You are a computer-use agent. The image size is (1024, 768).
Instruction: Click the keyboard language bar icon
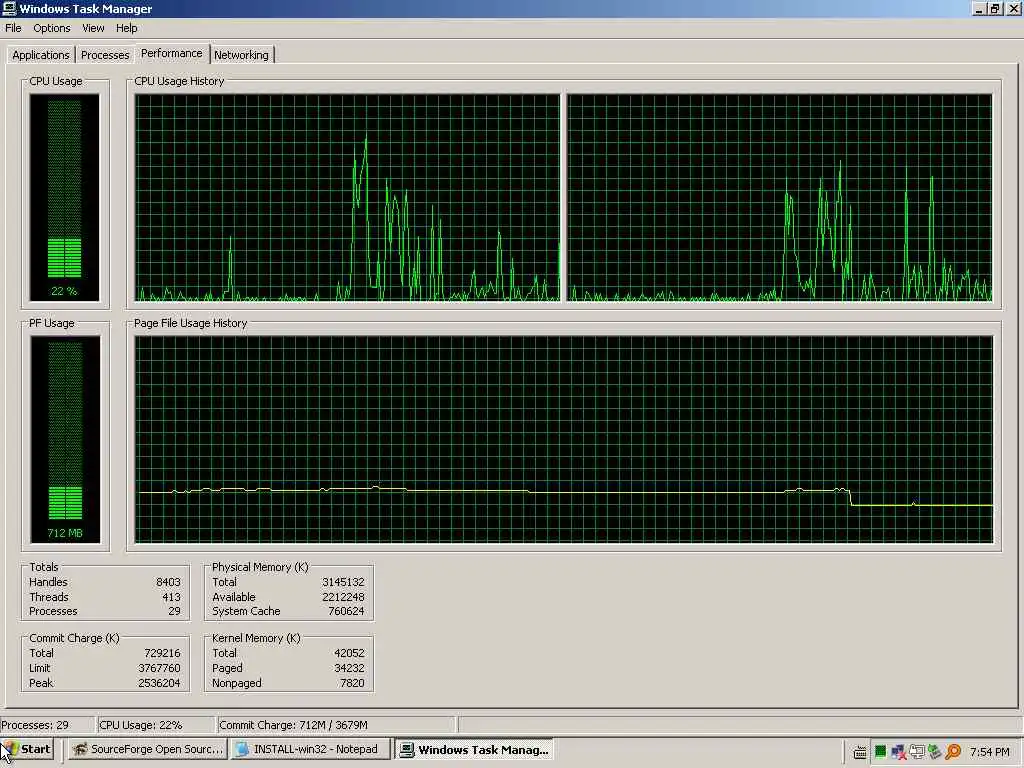click(x=860, y=752)
